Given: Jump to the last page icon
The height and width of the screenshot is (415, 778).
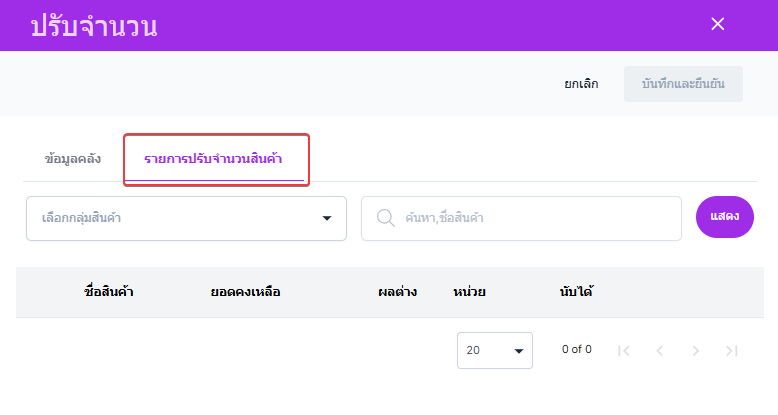Looking at the screenshot, I should 731,351.
